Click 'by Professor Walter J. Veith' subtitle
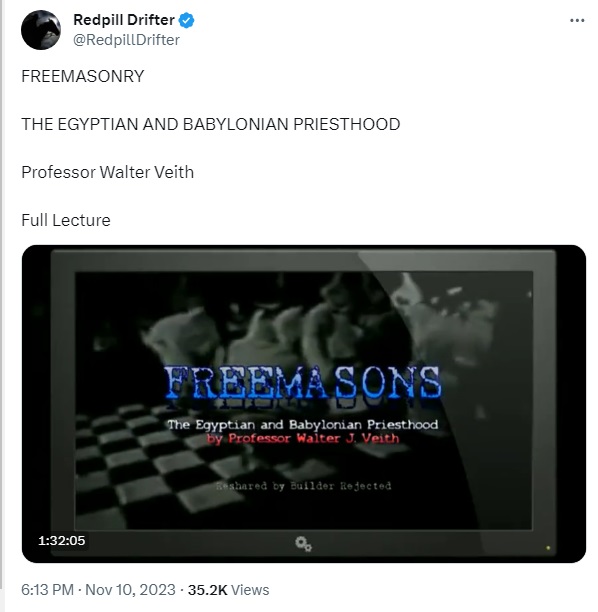The image size is (598, 612). point(303,438)
